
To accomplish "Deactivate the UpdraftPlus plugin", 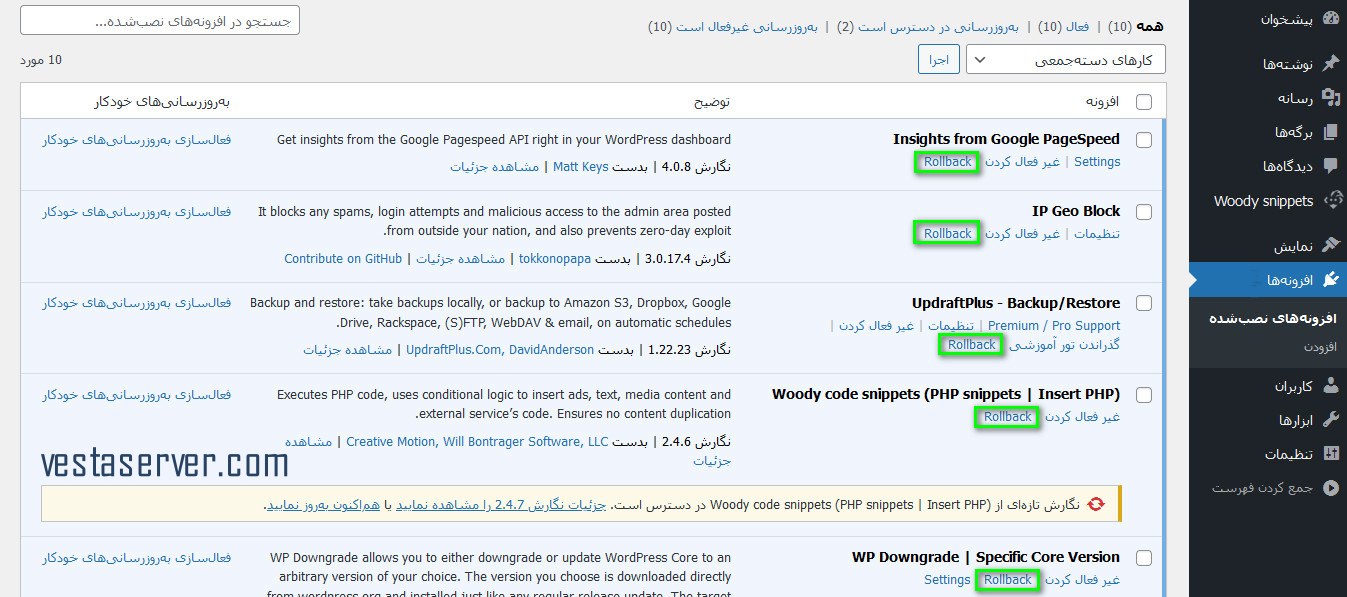I will point(876,326).
